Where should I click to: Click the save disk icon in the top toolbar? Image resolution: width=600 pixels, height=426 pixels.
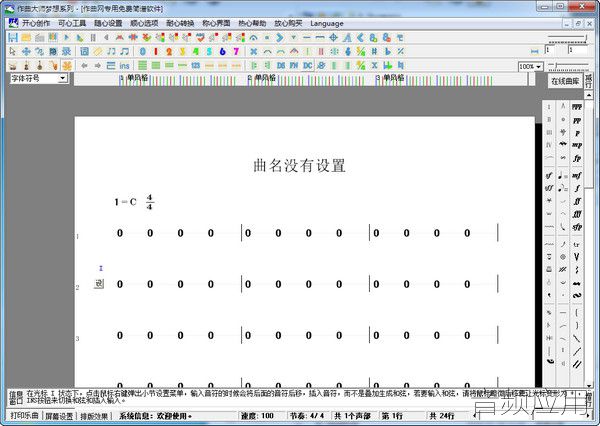[x=13, y=38]
